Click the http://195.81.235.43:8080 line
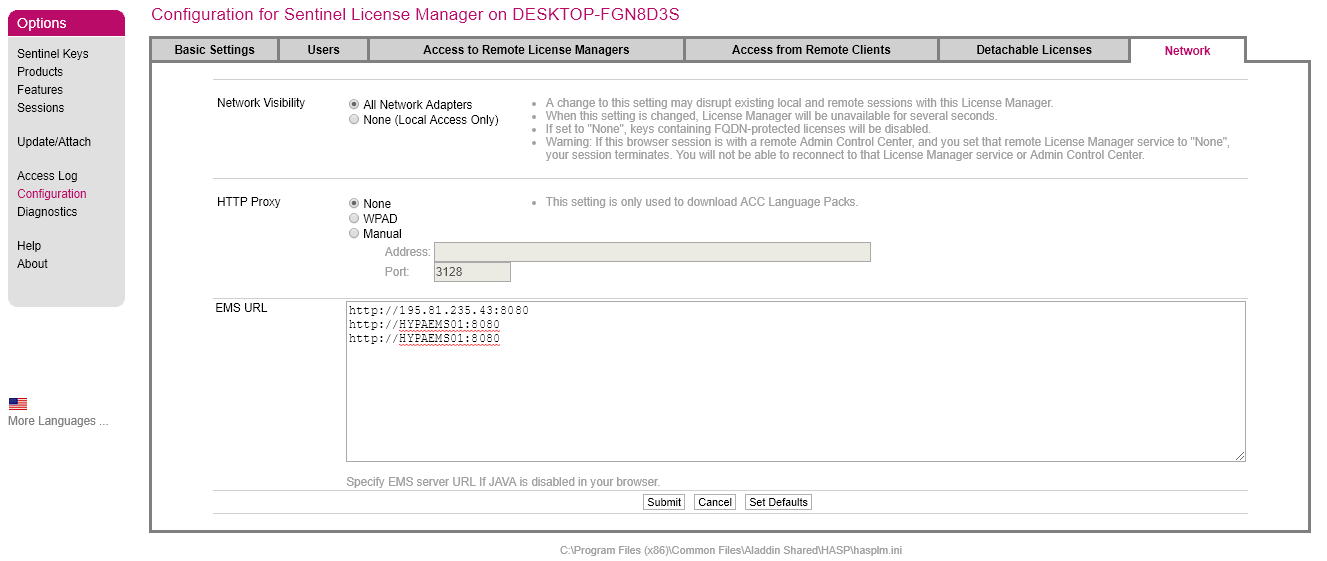The image size is (1327, 561). click(x=439, y=310)
